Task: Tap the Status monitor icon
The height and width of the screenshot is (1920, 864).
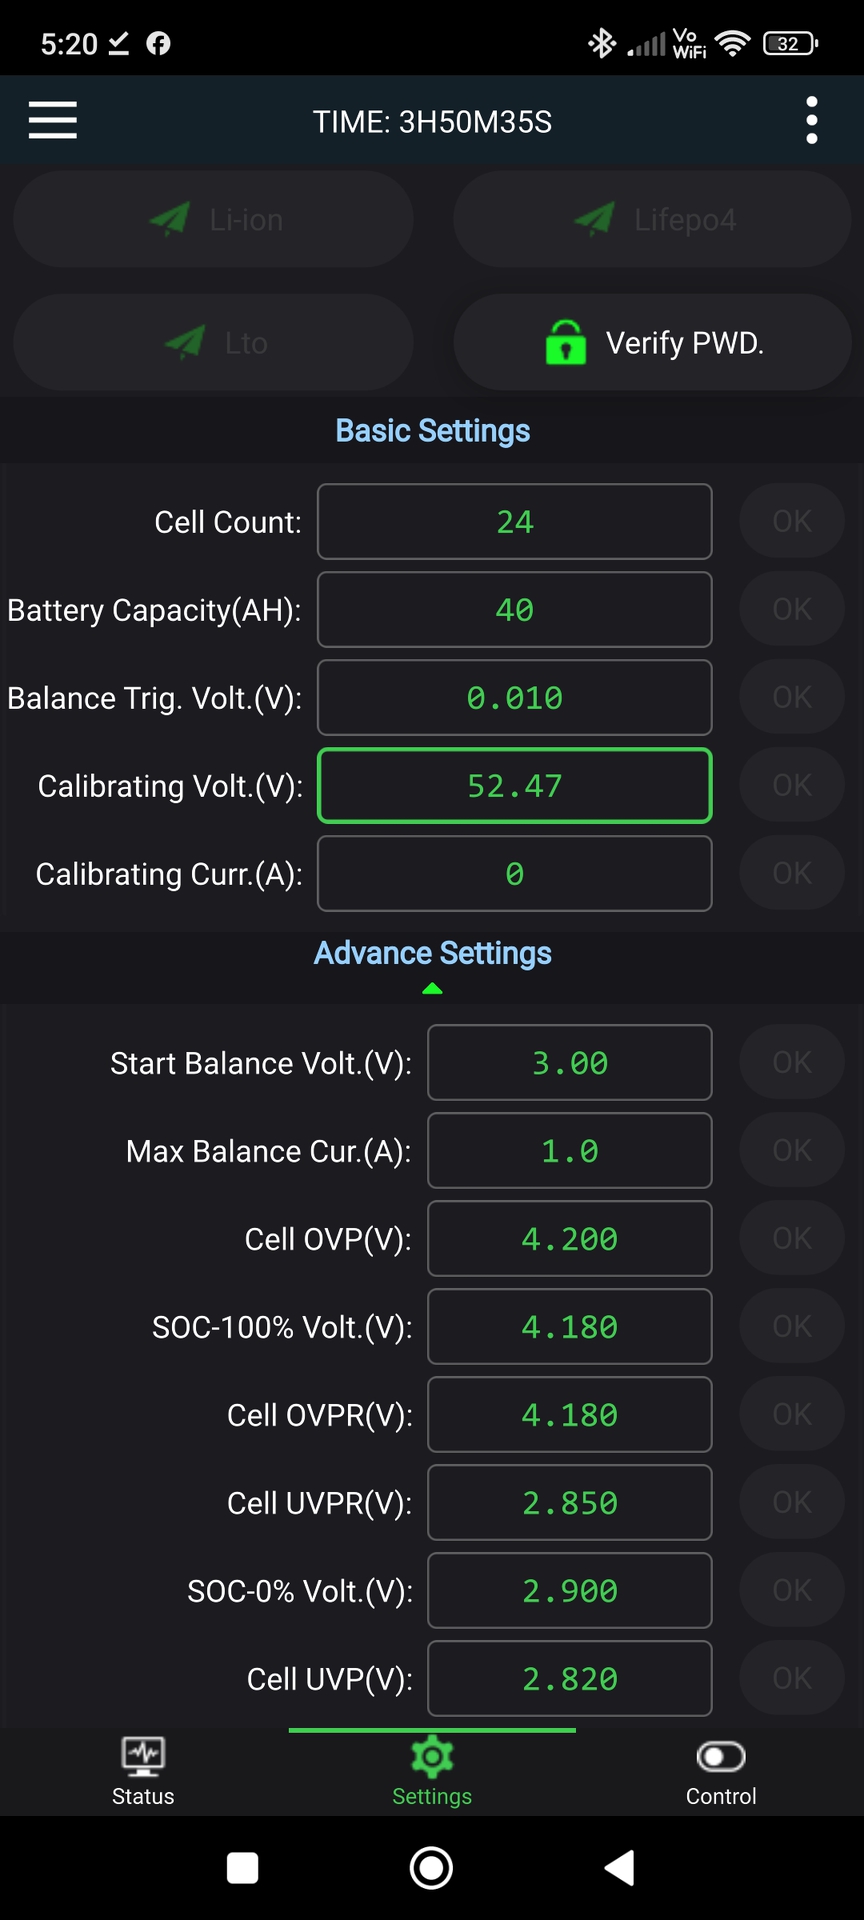Action: click(143, 1756)
